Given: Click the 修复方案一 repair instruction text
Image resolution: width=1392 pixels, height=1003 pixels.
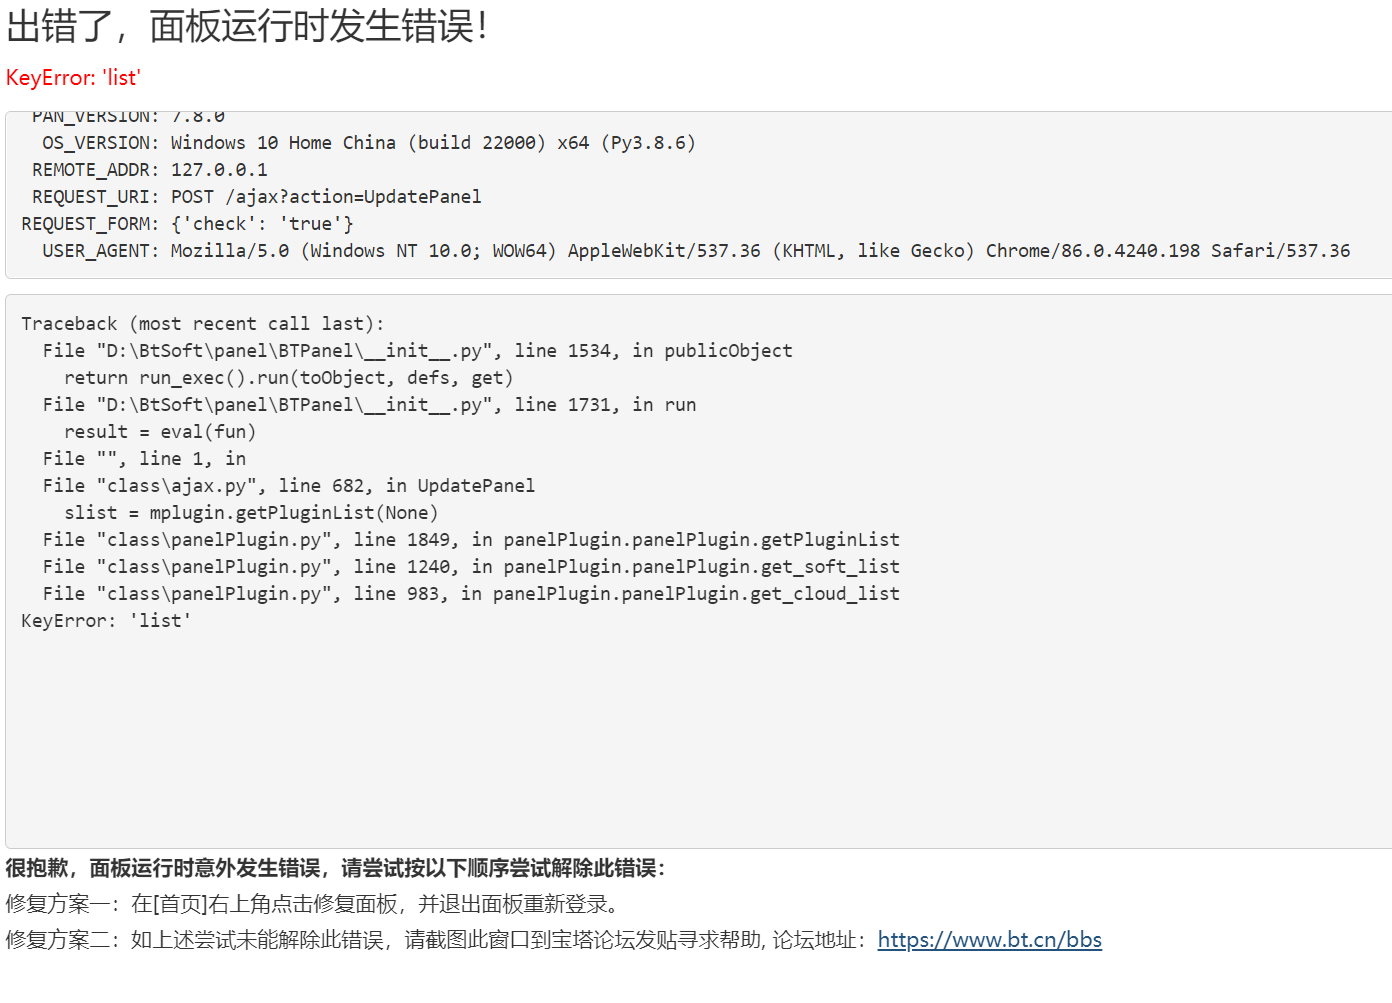Looking at the screenshot, I should click(315, 904).
